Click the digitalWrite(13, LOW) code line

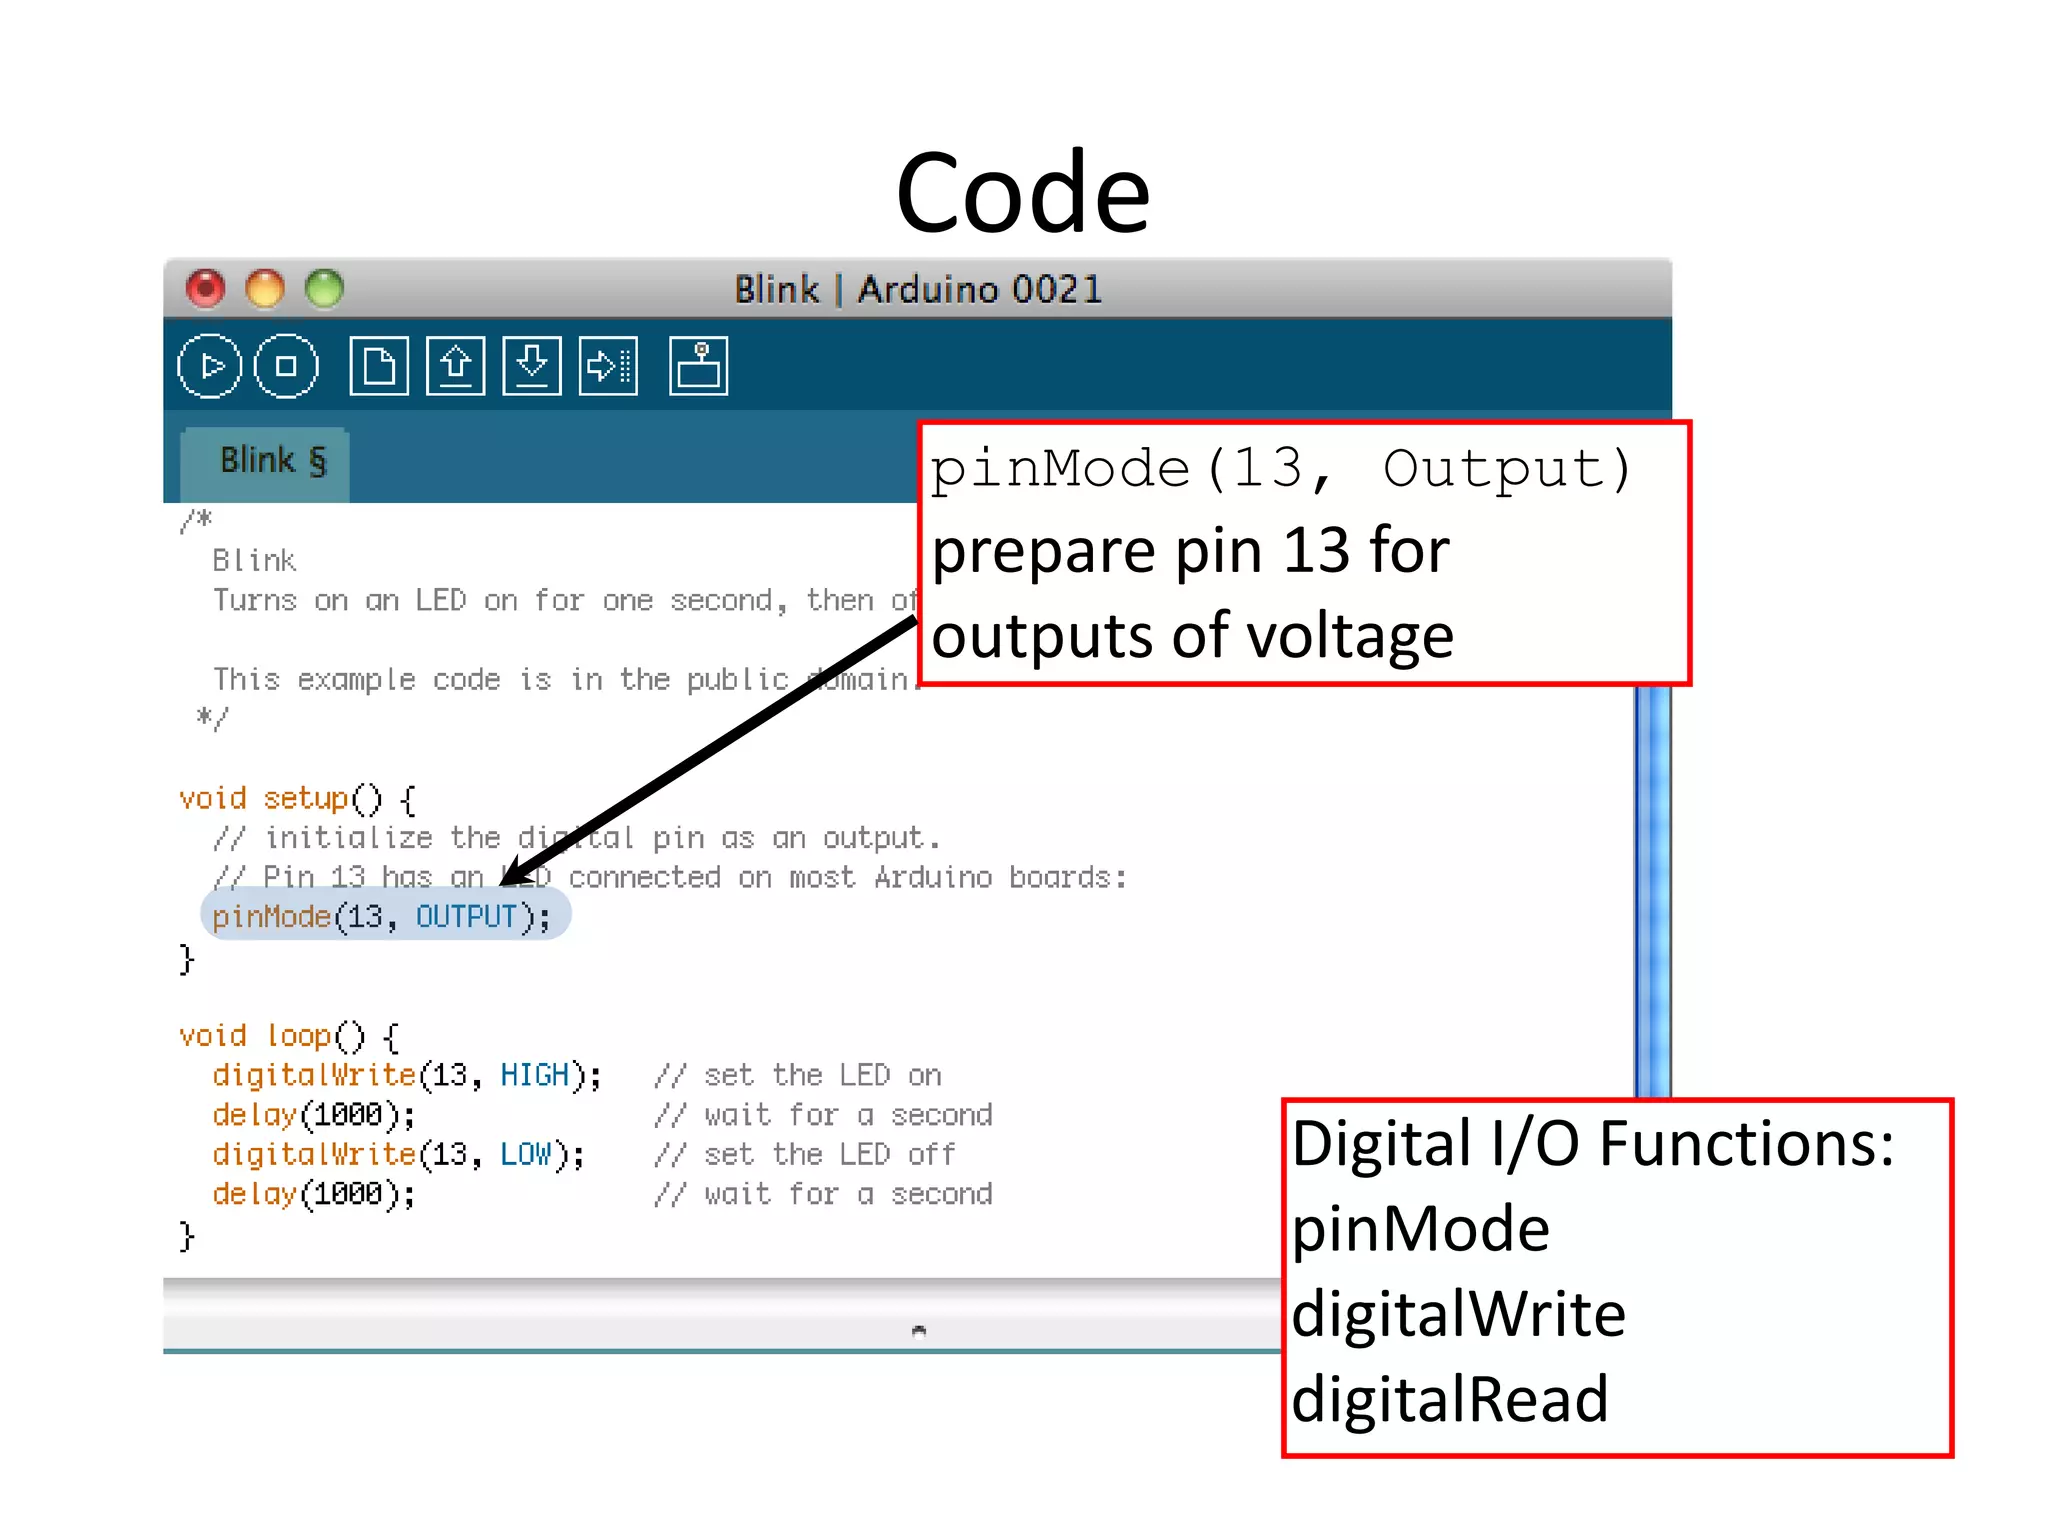tap(397, 1154)
